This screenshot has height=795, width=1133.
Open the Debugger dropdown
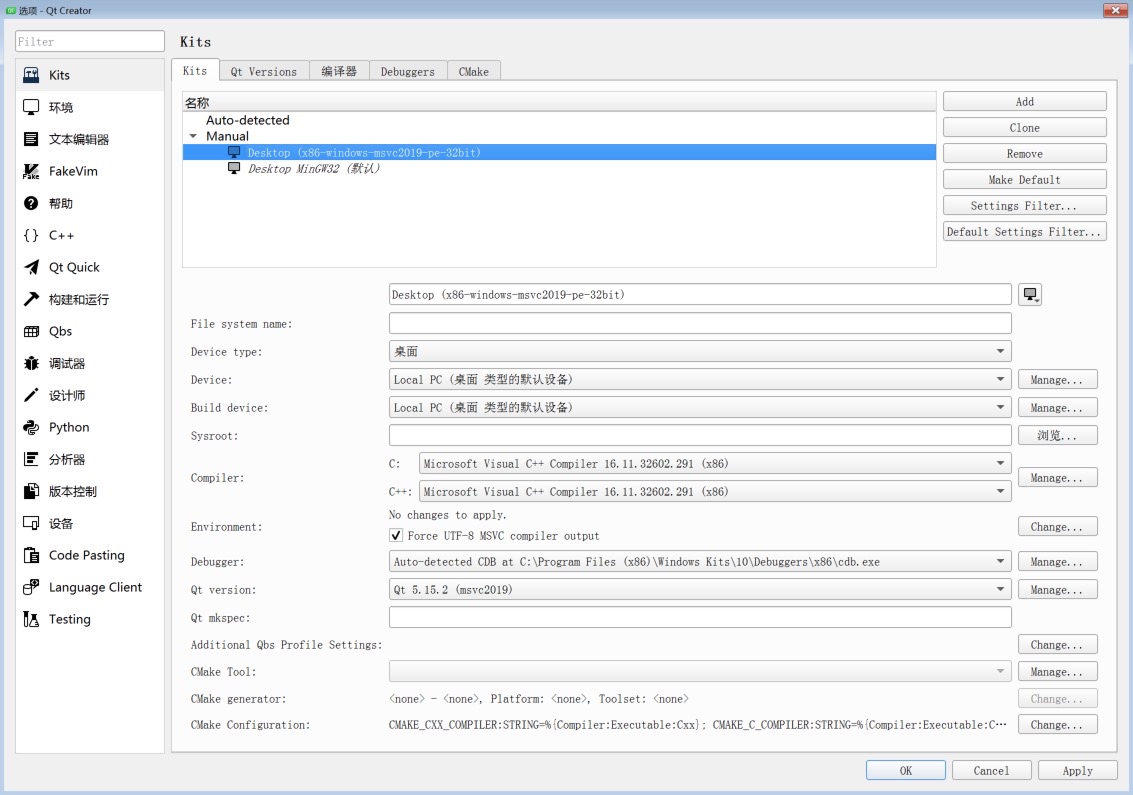pos(699,562)
